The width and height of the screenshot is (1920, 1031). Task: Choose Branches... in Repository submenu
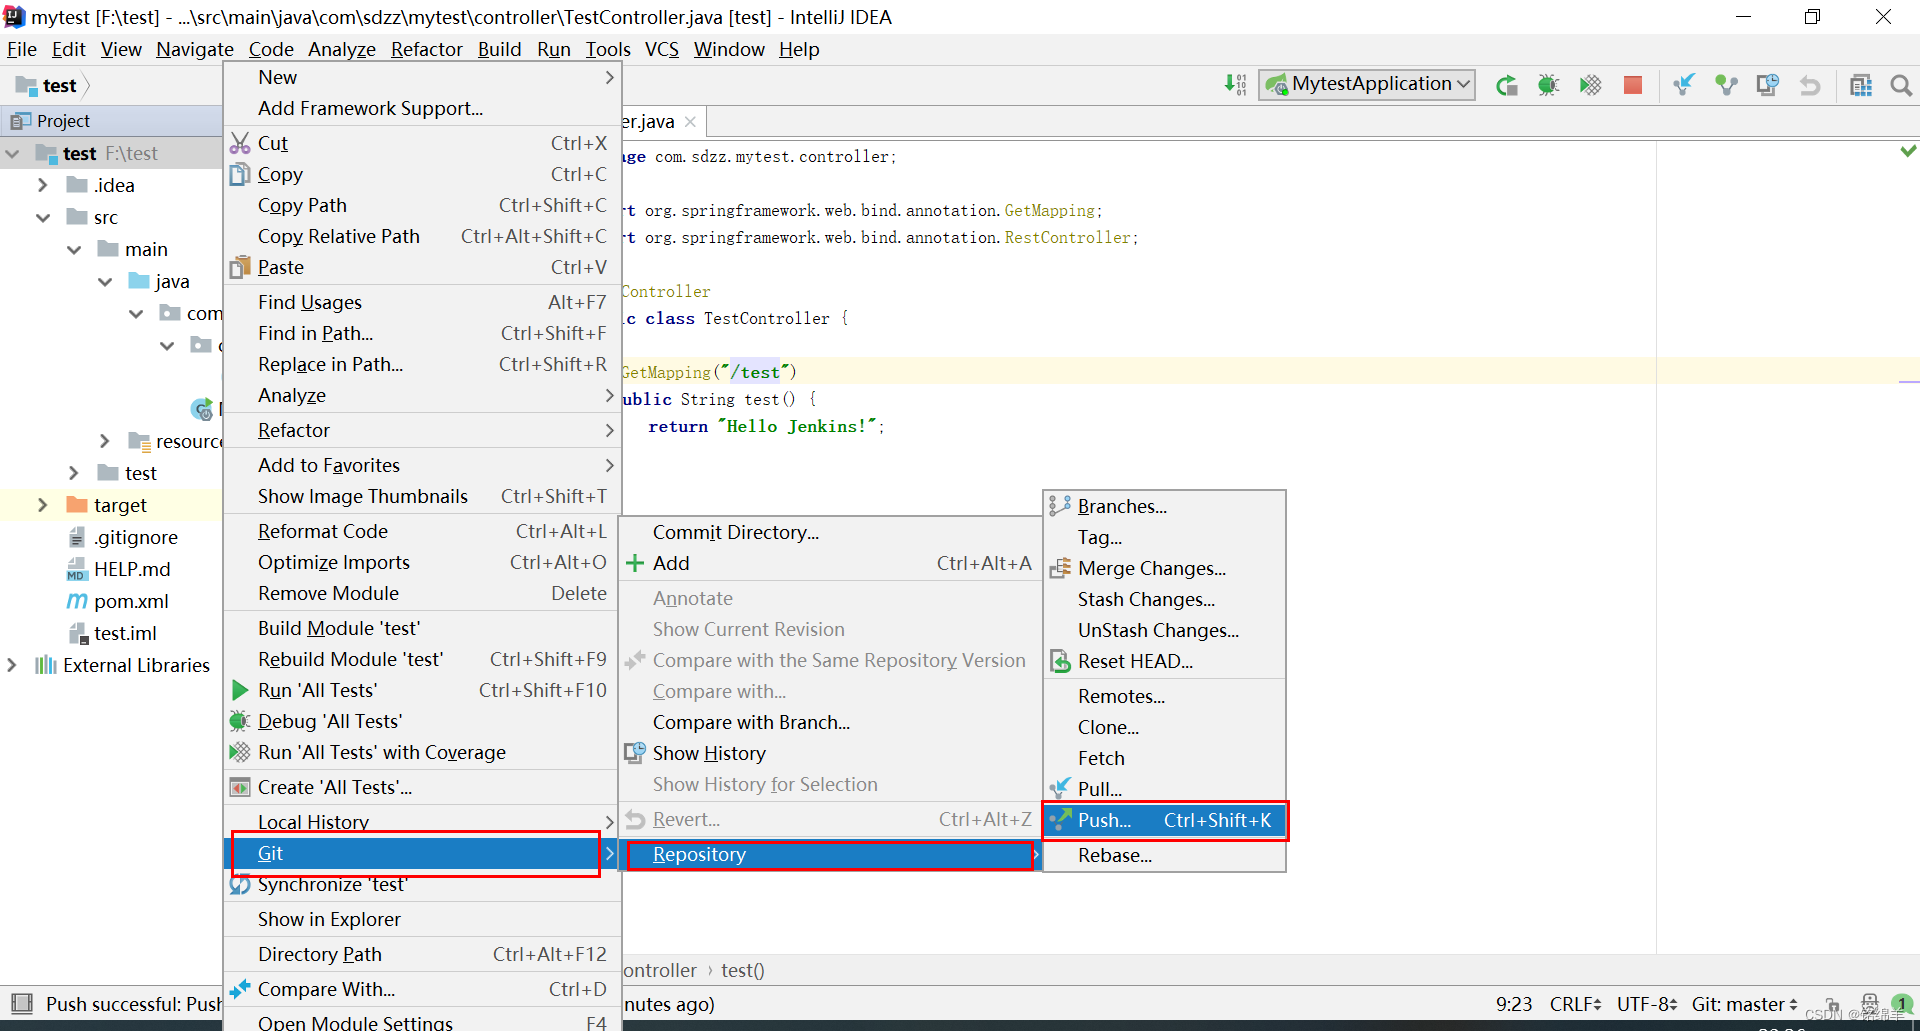1164,506
